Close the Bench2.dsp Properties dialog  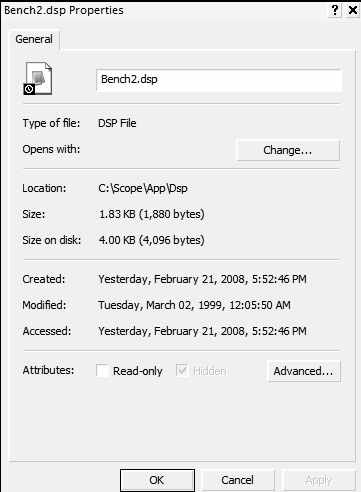[352, 10]
